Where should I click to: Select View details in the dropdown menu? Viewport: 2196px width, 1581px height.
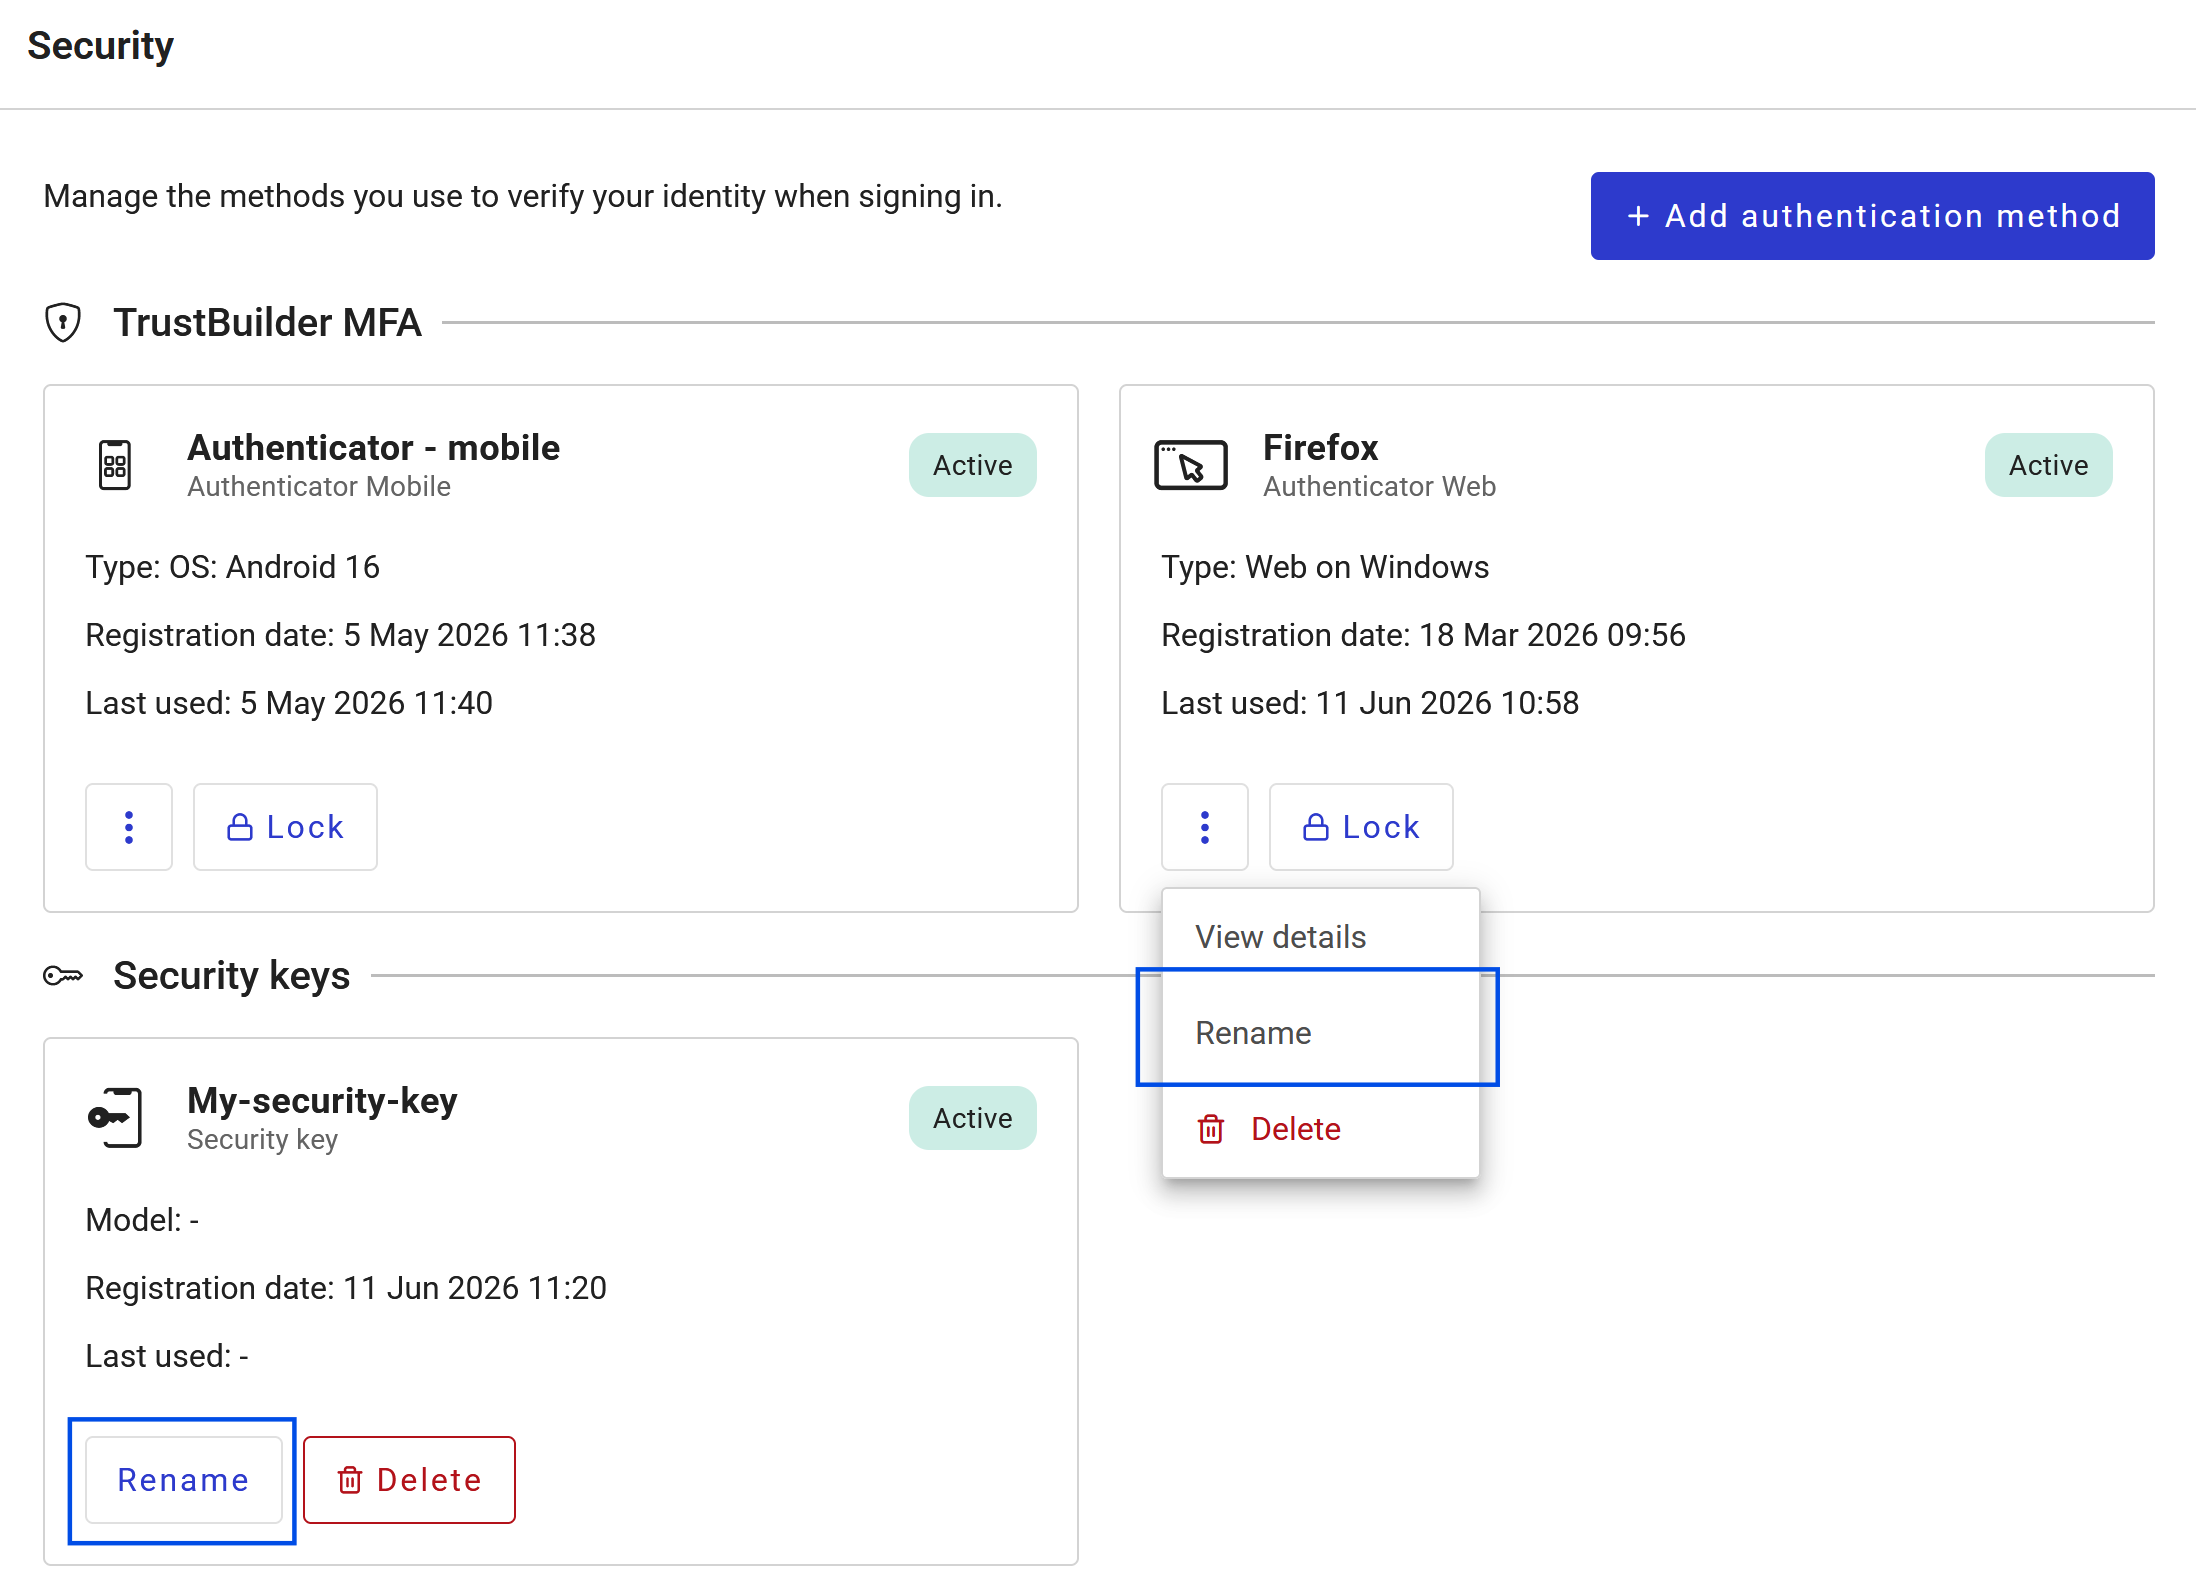[x=1321, y=937]
